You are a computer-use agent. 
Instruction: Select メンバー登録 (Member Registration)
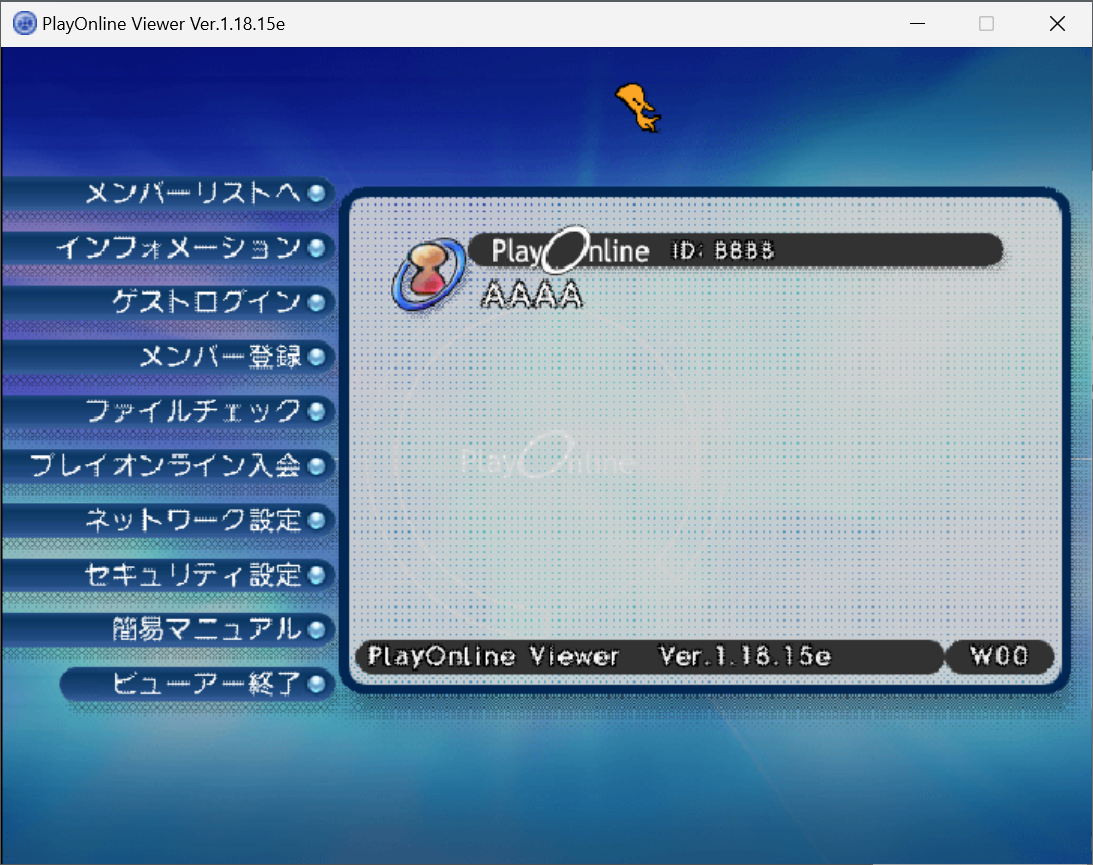pos(220,357)
